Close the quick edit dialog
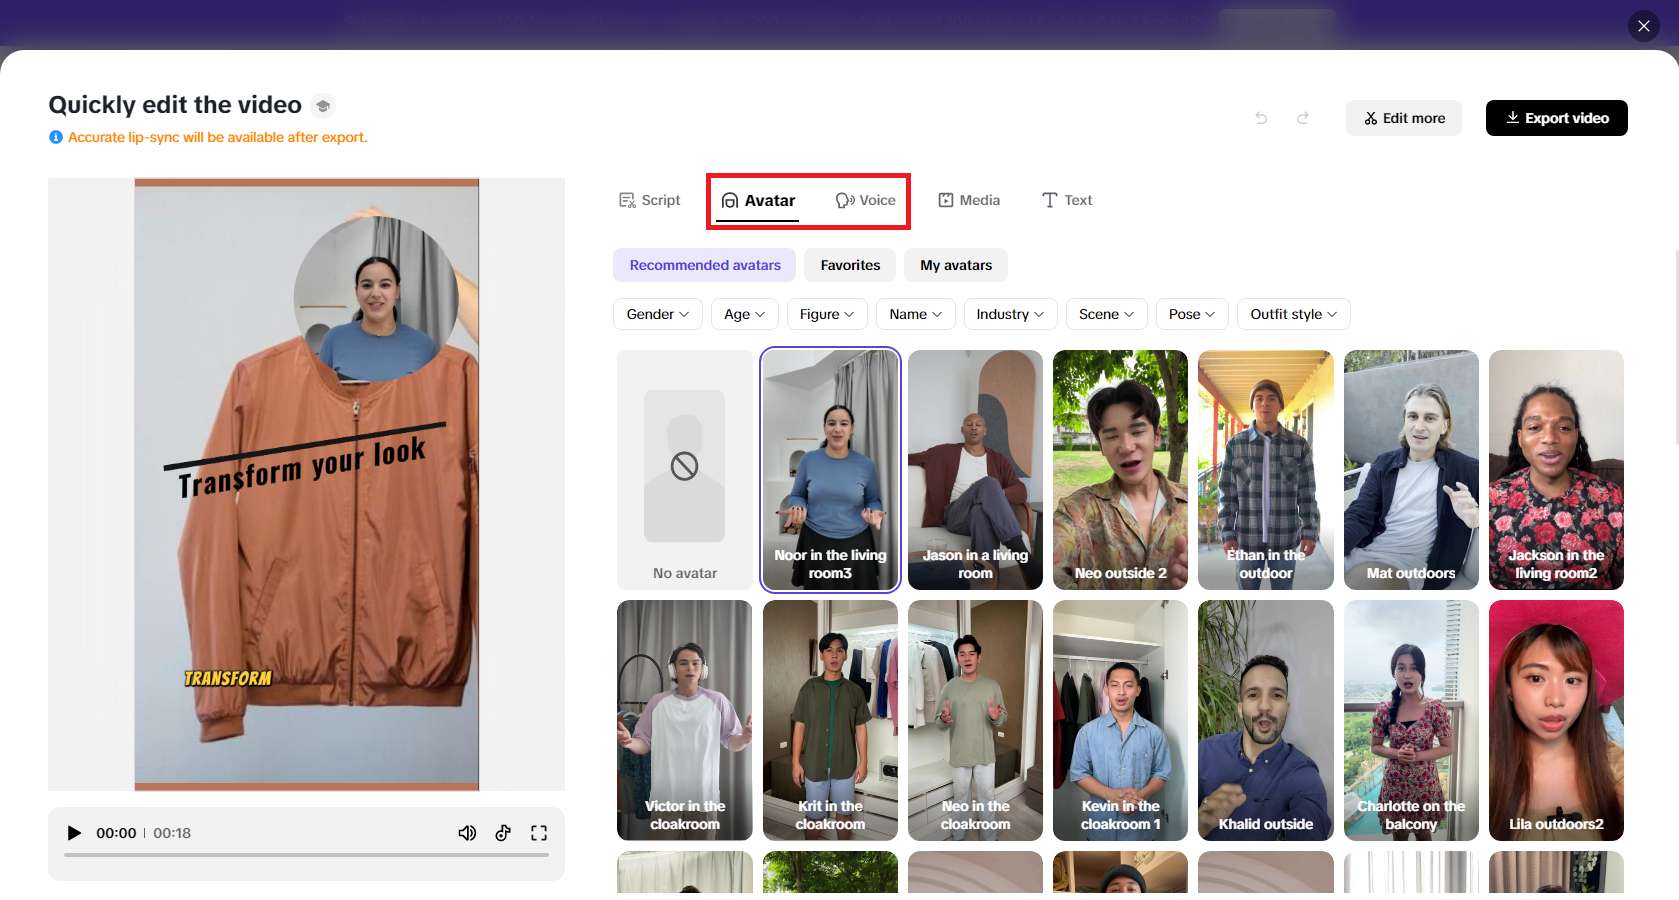This screenshot has width=1679, height=900. click(x=1643, y=26)
